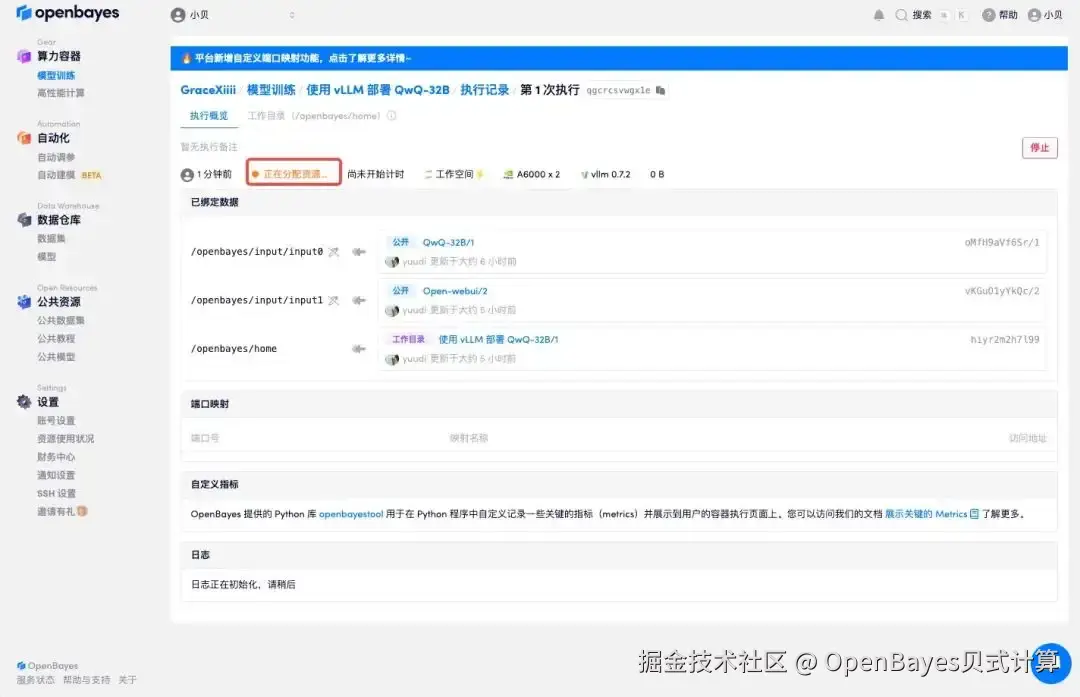Open 数据集 in the sidebar
Viewport: 1080px width, 697px height.
(x=51, y=238)
